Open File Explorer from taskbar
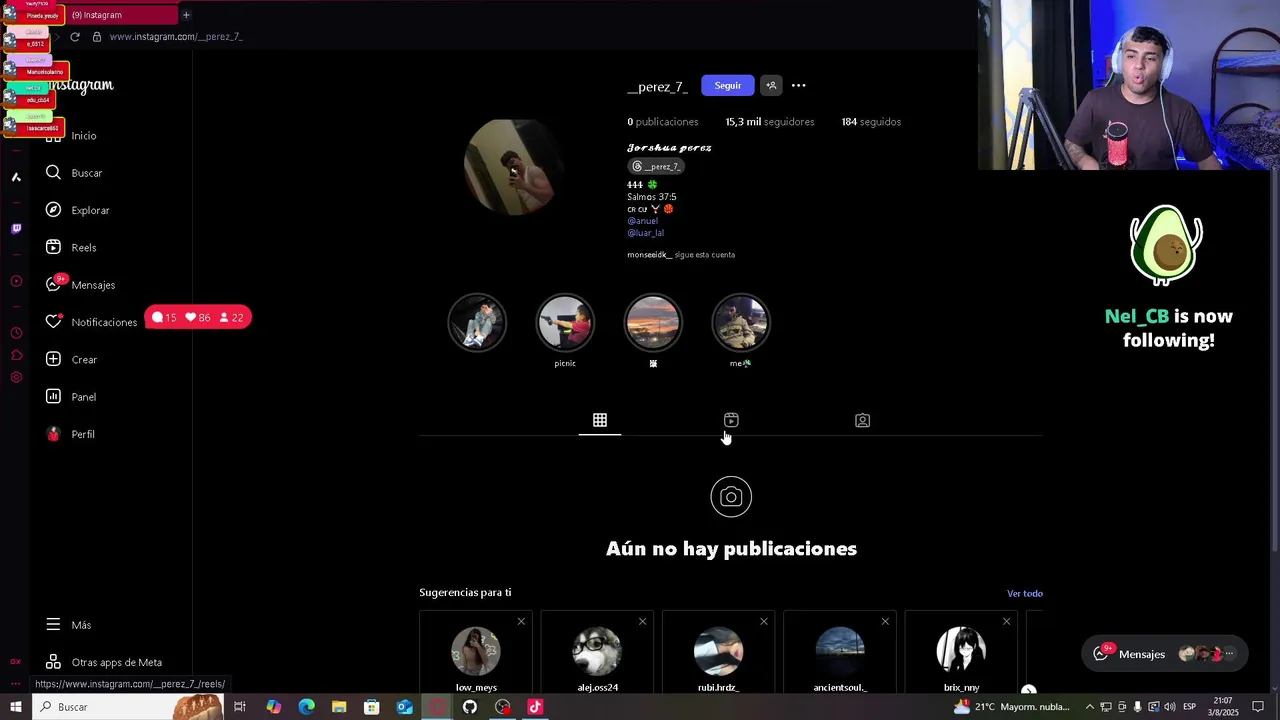Viewport: 1280px width, 720px height. (339, 707)
